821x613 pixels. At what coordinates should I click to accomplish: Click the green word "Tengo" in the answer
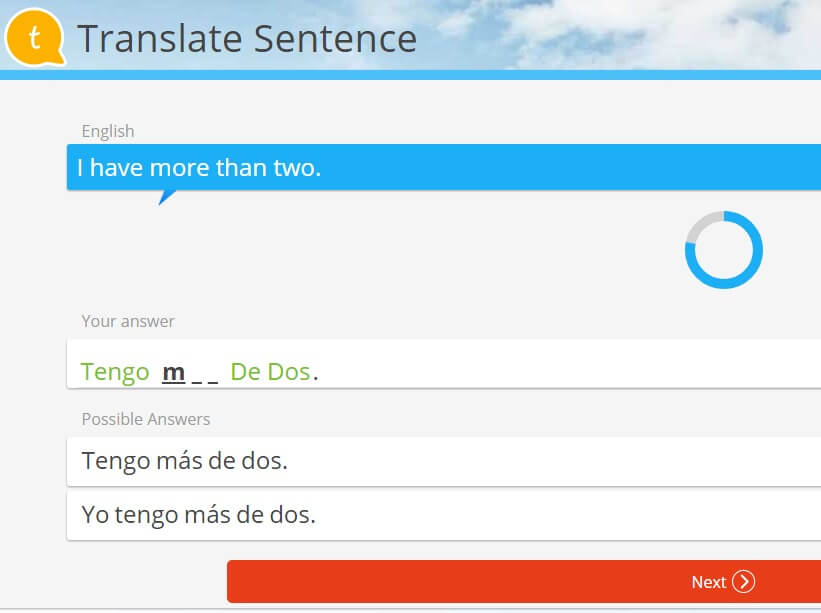115,372
